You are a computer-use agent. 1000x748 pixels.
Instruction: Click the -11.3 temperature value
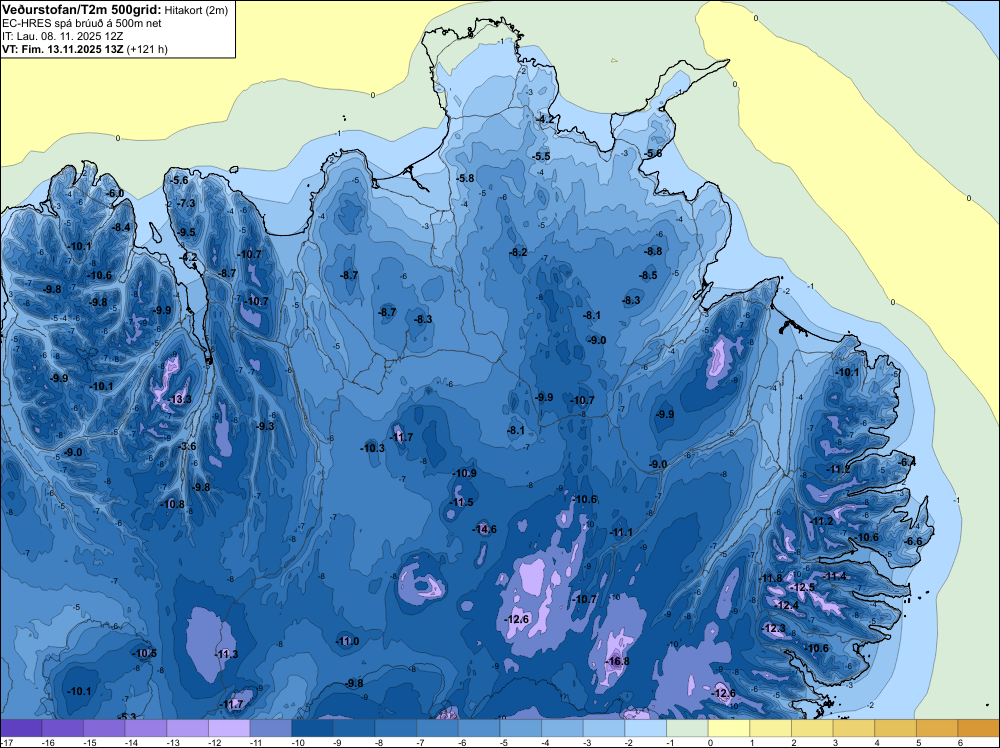pos(226,654)
